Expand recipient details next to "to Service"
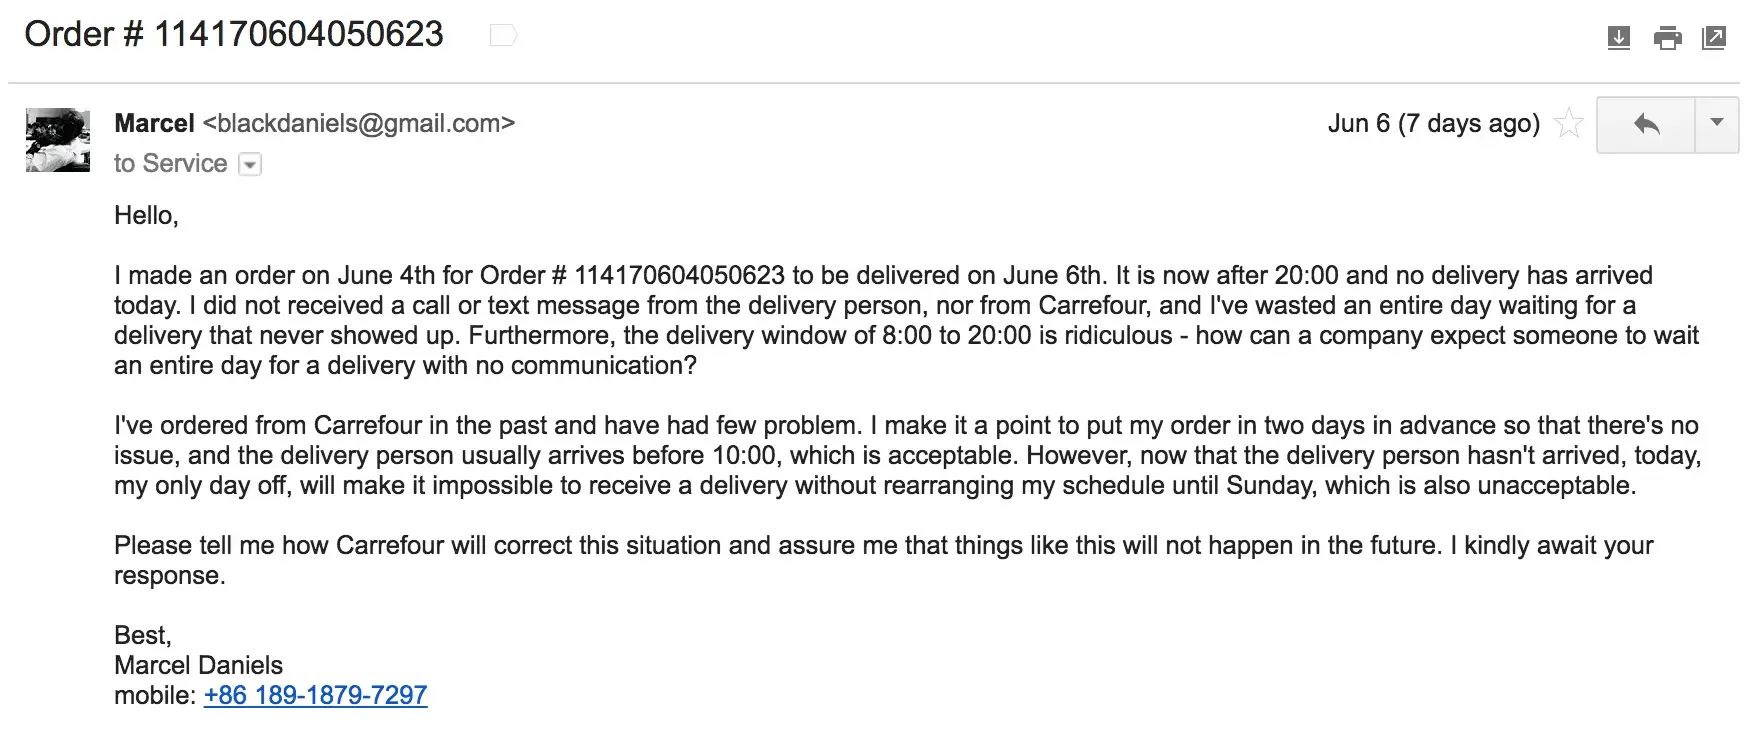Image resolution: width=1756 pixels, height=752 pixels. (250, 165)
